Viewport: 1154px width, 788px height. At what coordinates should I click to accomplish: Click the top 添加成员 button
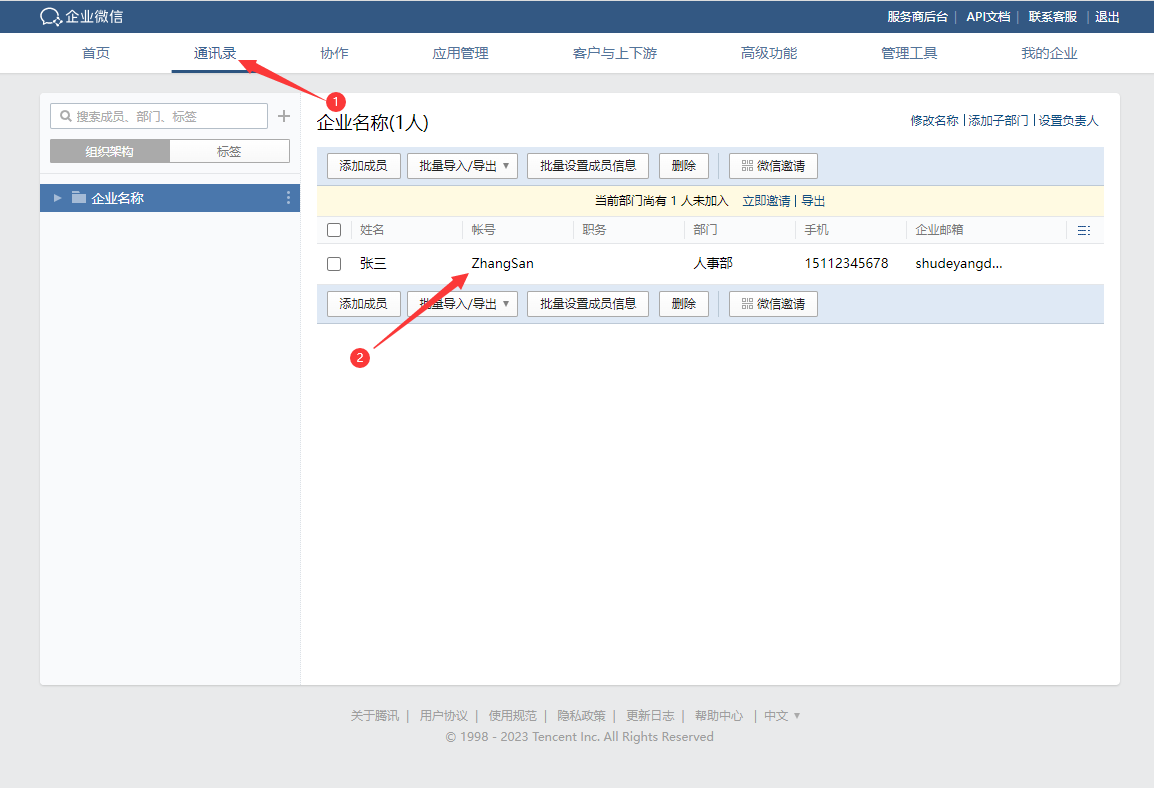[x=363, y=166]
